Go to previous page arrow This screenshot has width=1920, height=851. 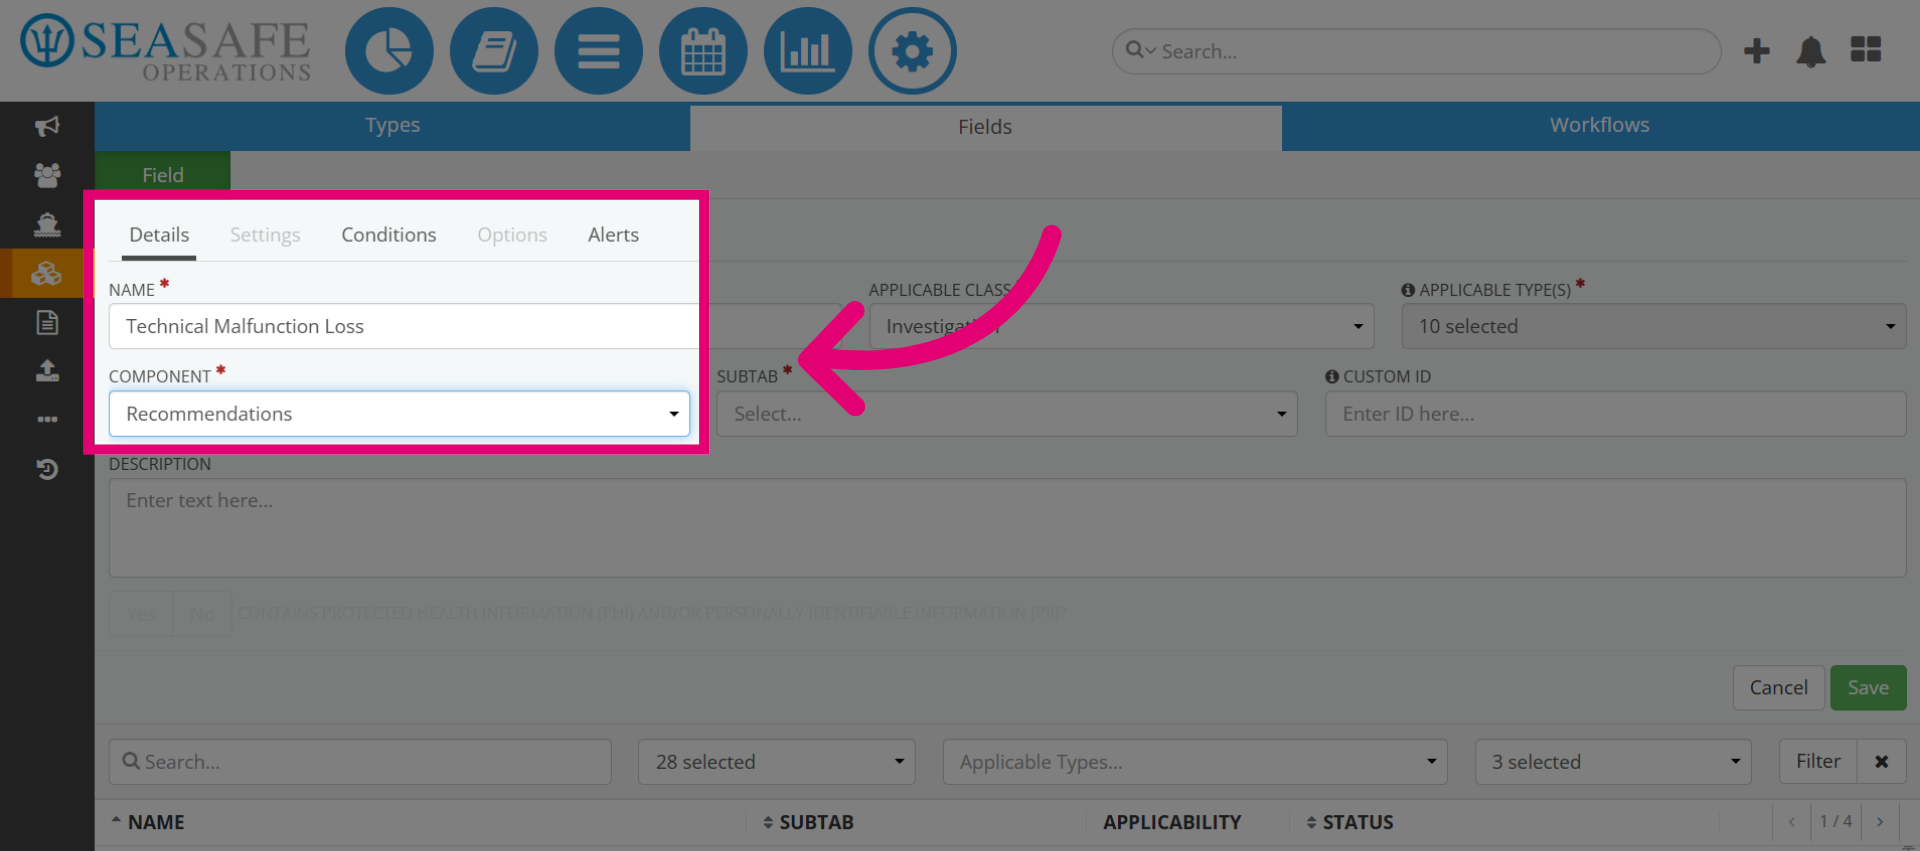tap(1791, 822)
